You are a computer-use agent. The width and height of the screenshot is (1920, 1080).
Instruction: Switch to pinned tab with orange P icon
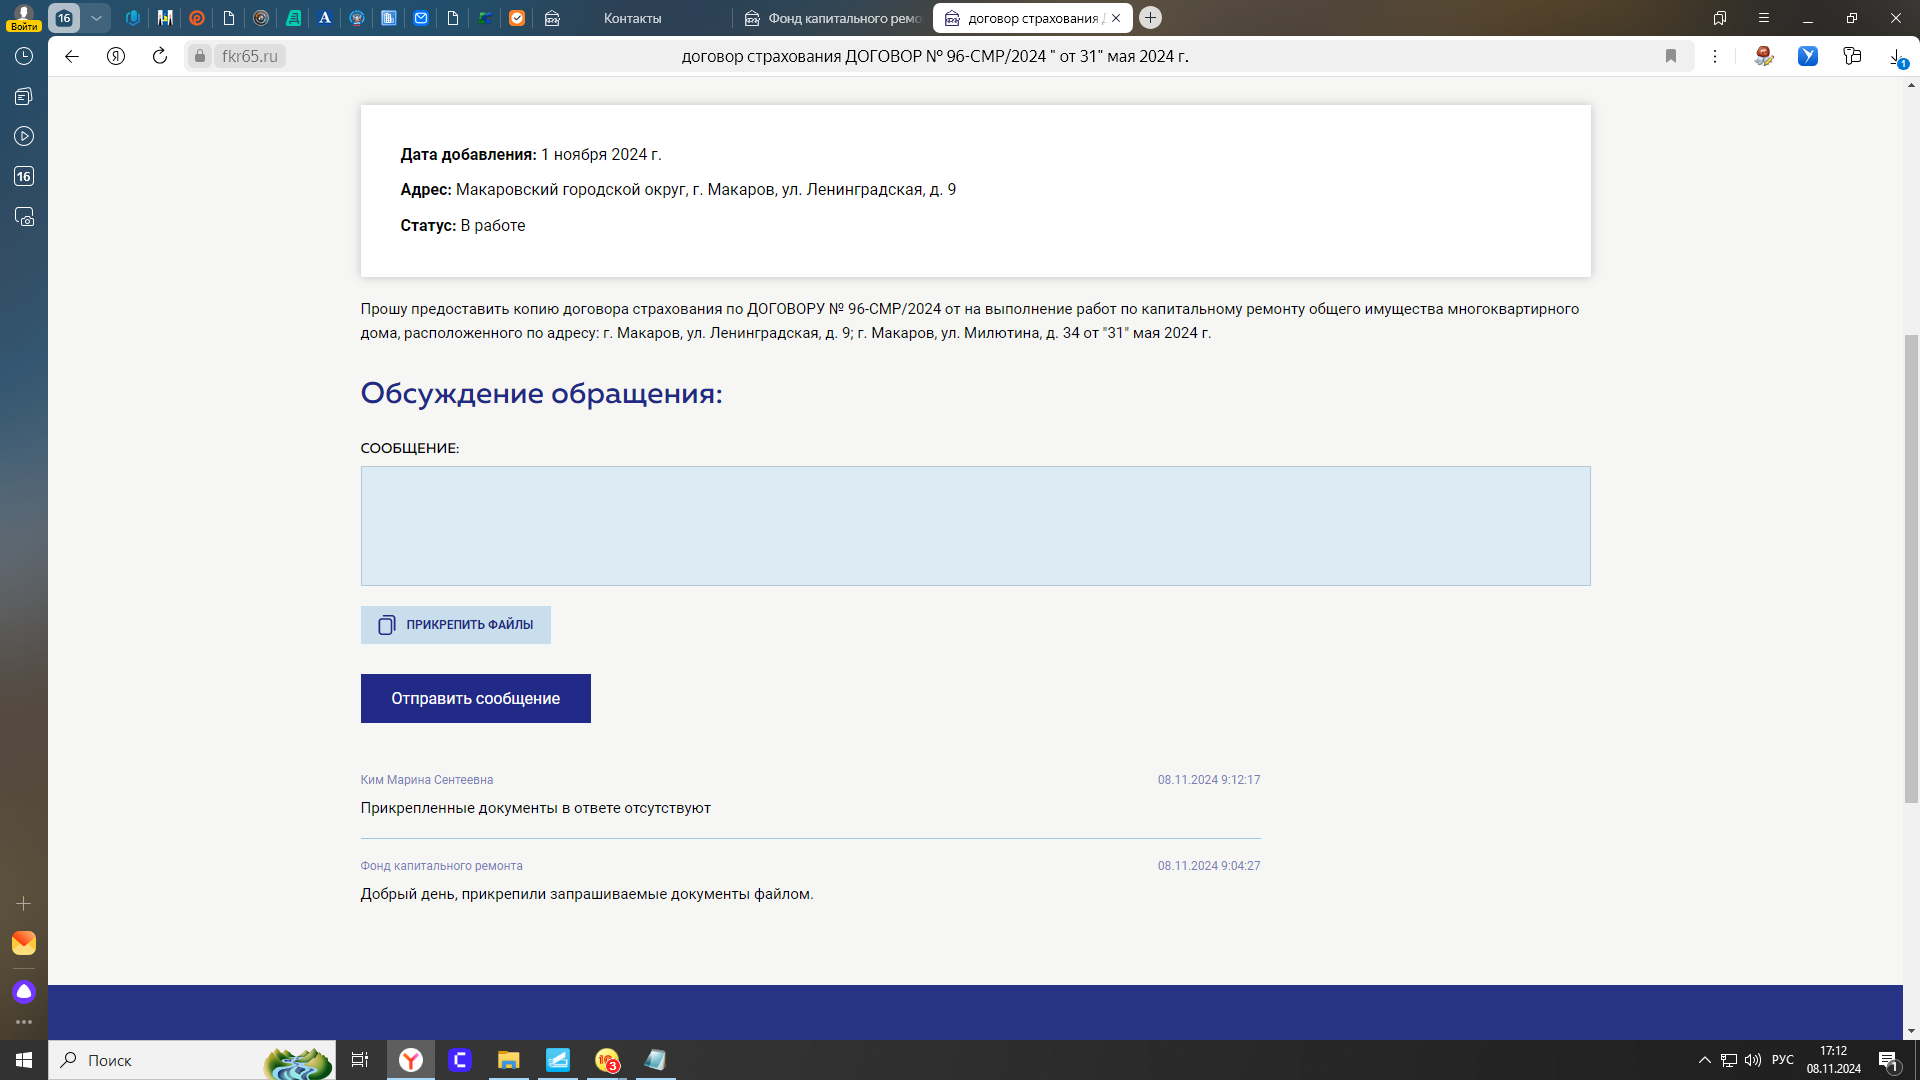click(x=197, y=18)
